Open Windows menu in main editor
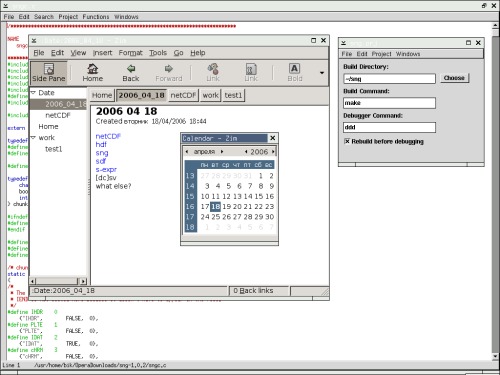500x375 pixels. pos(126,17)
